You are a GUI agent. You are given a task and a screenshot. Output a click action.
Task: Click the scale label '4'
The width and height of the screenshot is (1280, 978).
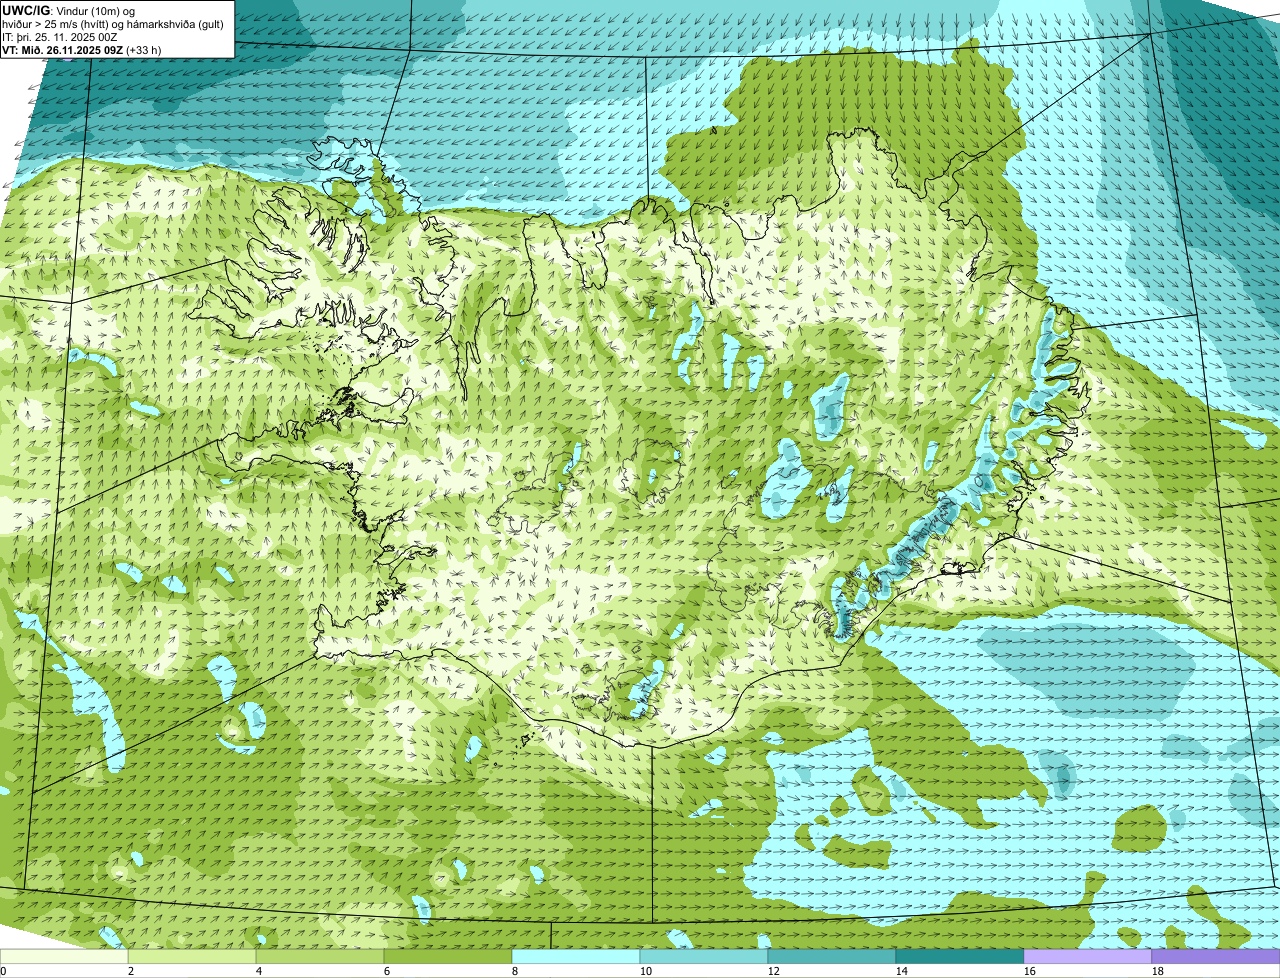(259, 971)
